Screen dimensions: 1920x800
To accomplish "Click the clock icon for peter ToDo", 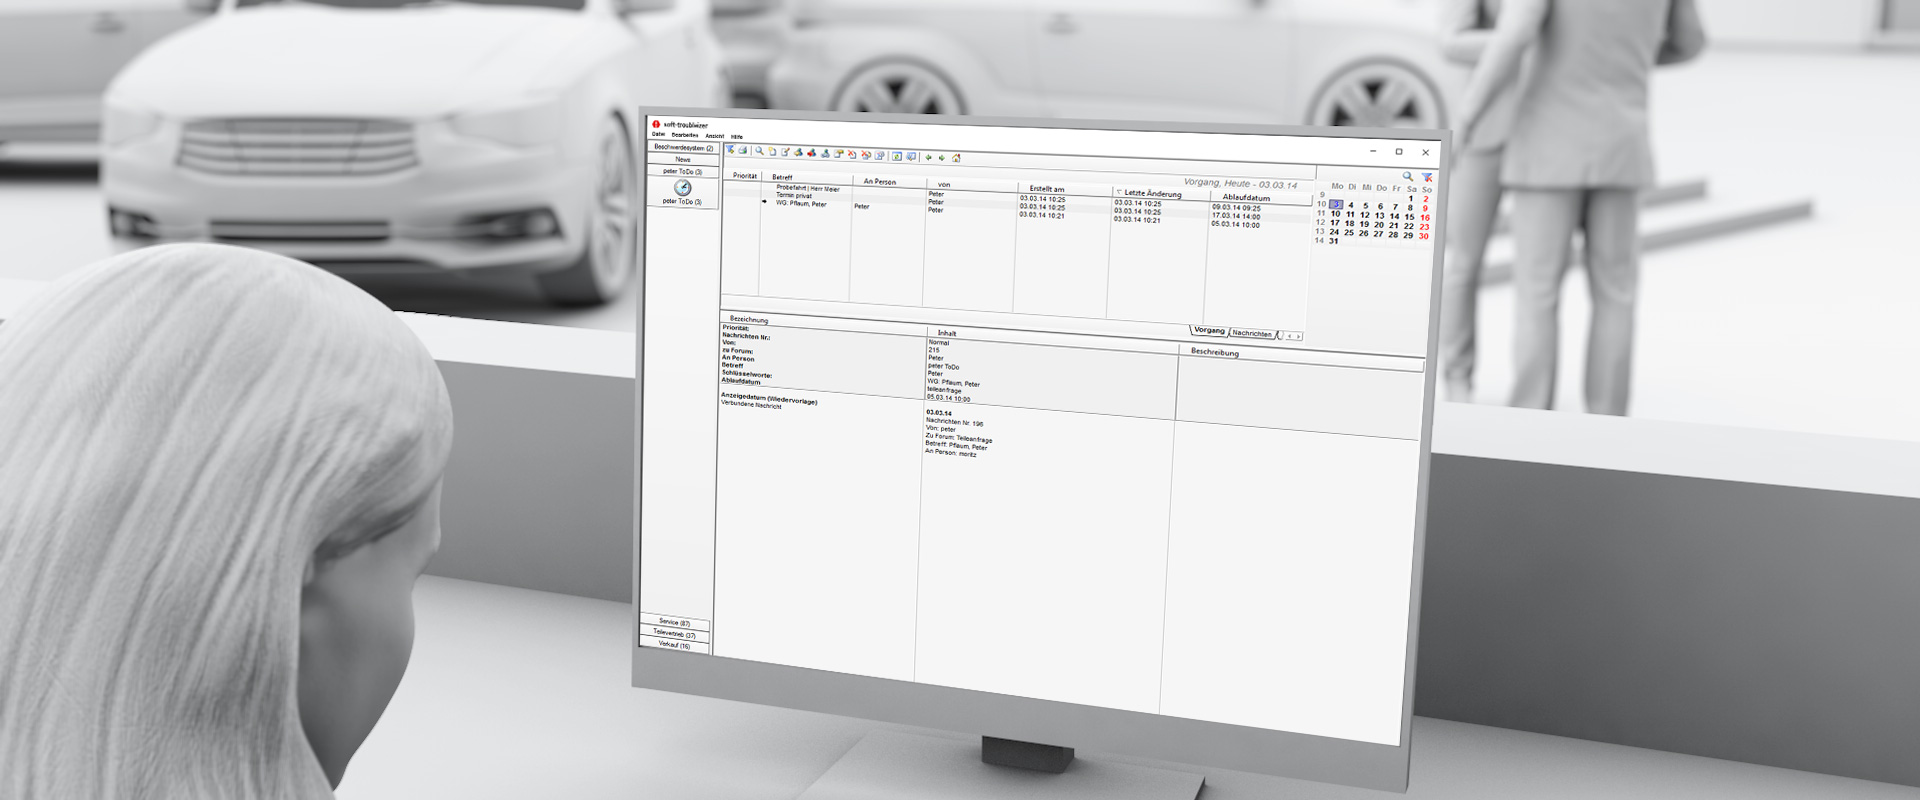I will [683, 188].
